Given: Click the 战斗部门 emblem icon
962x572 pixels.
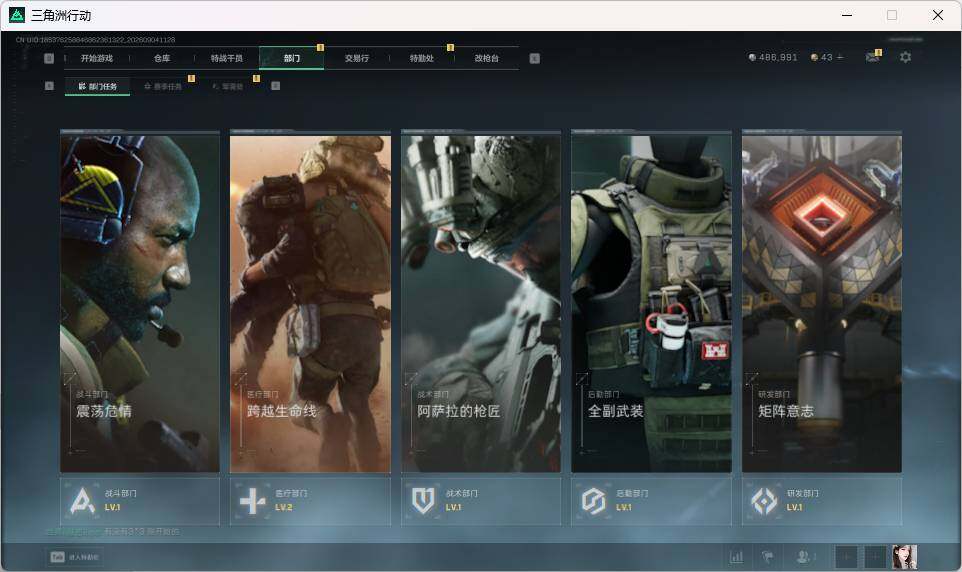Looking at the screenshot, I should tap(82, 501).
